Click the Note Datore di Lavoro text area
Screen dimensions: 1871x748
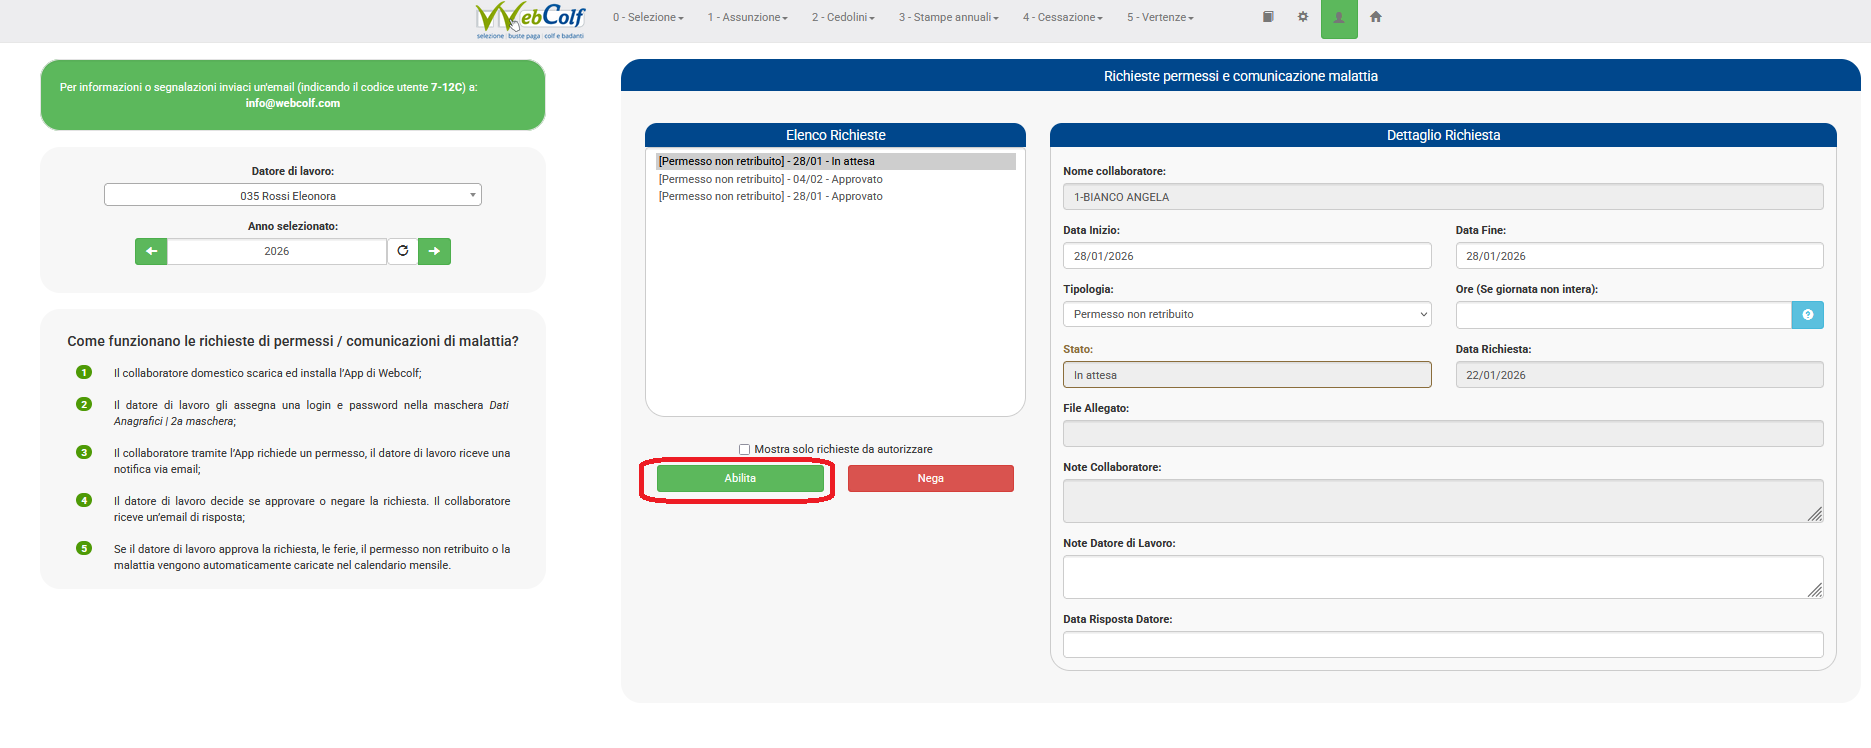coord(1441,577)
